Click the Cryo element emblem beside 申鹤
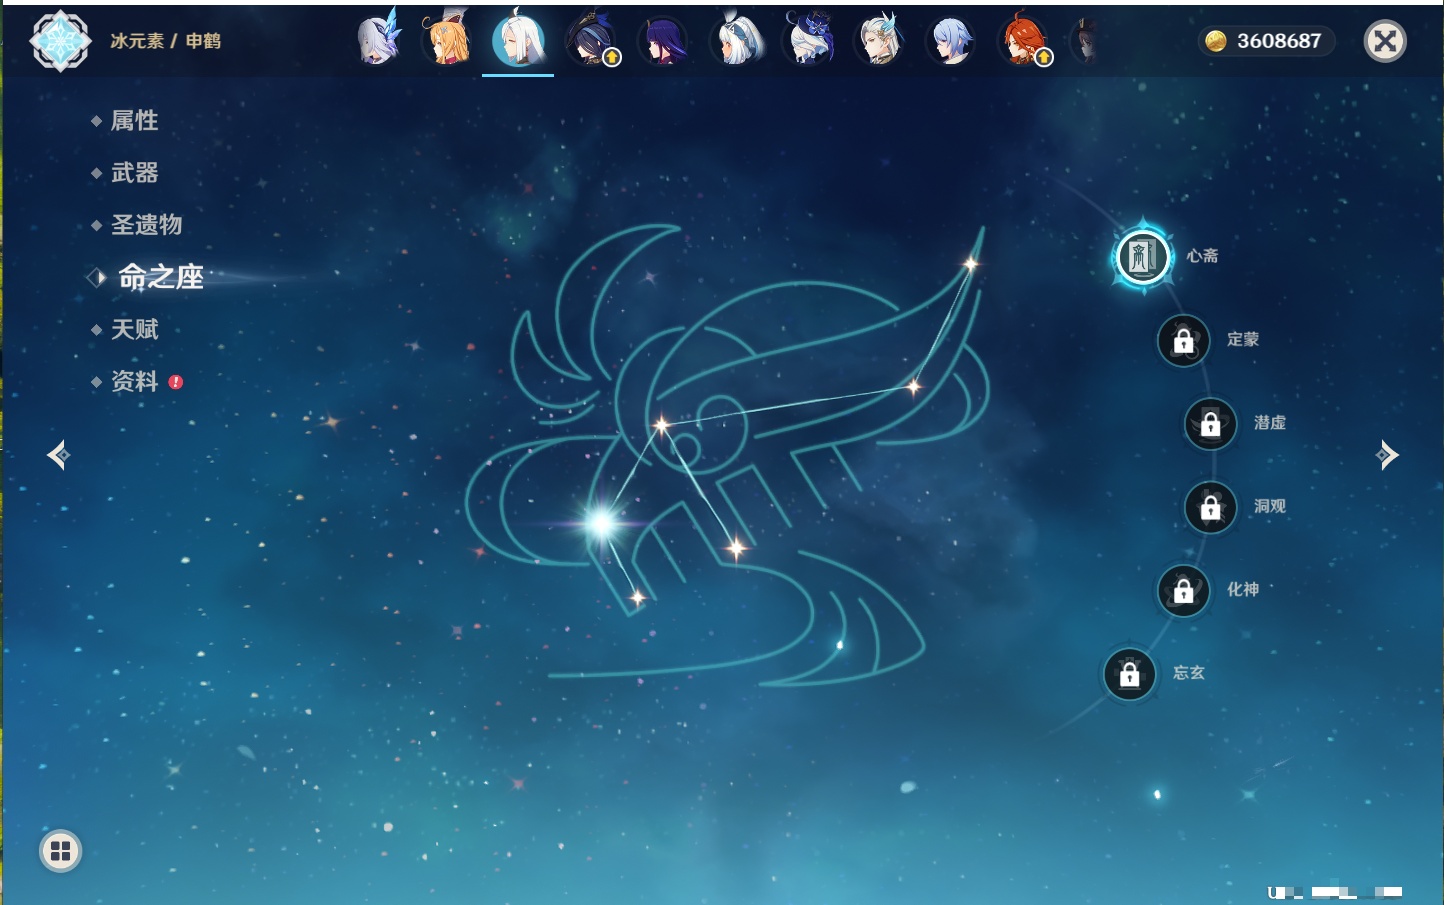The height and width of the screenshot is (905, 1444). [60, 41]
